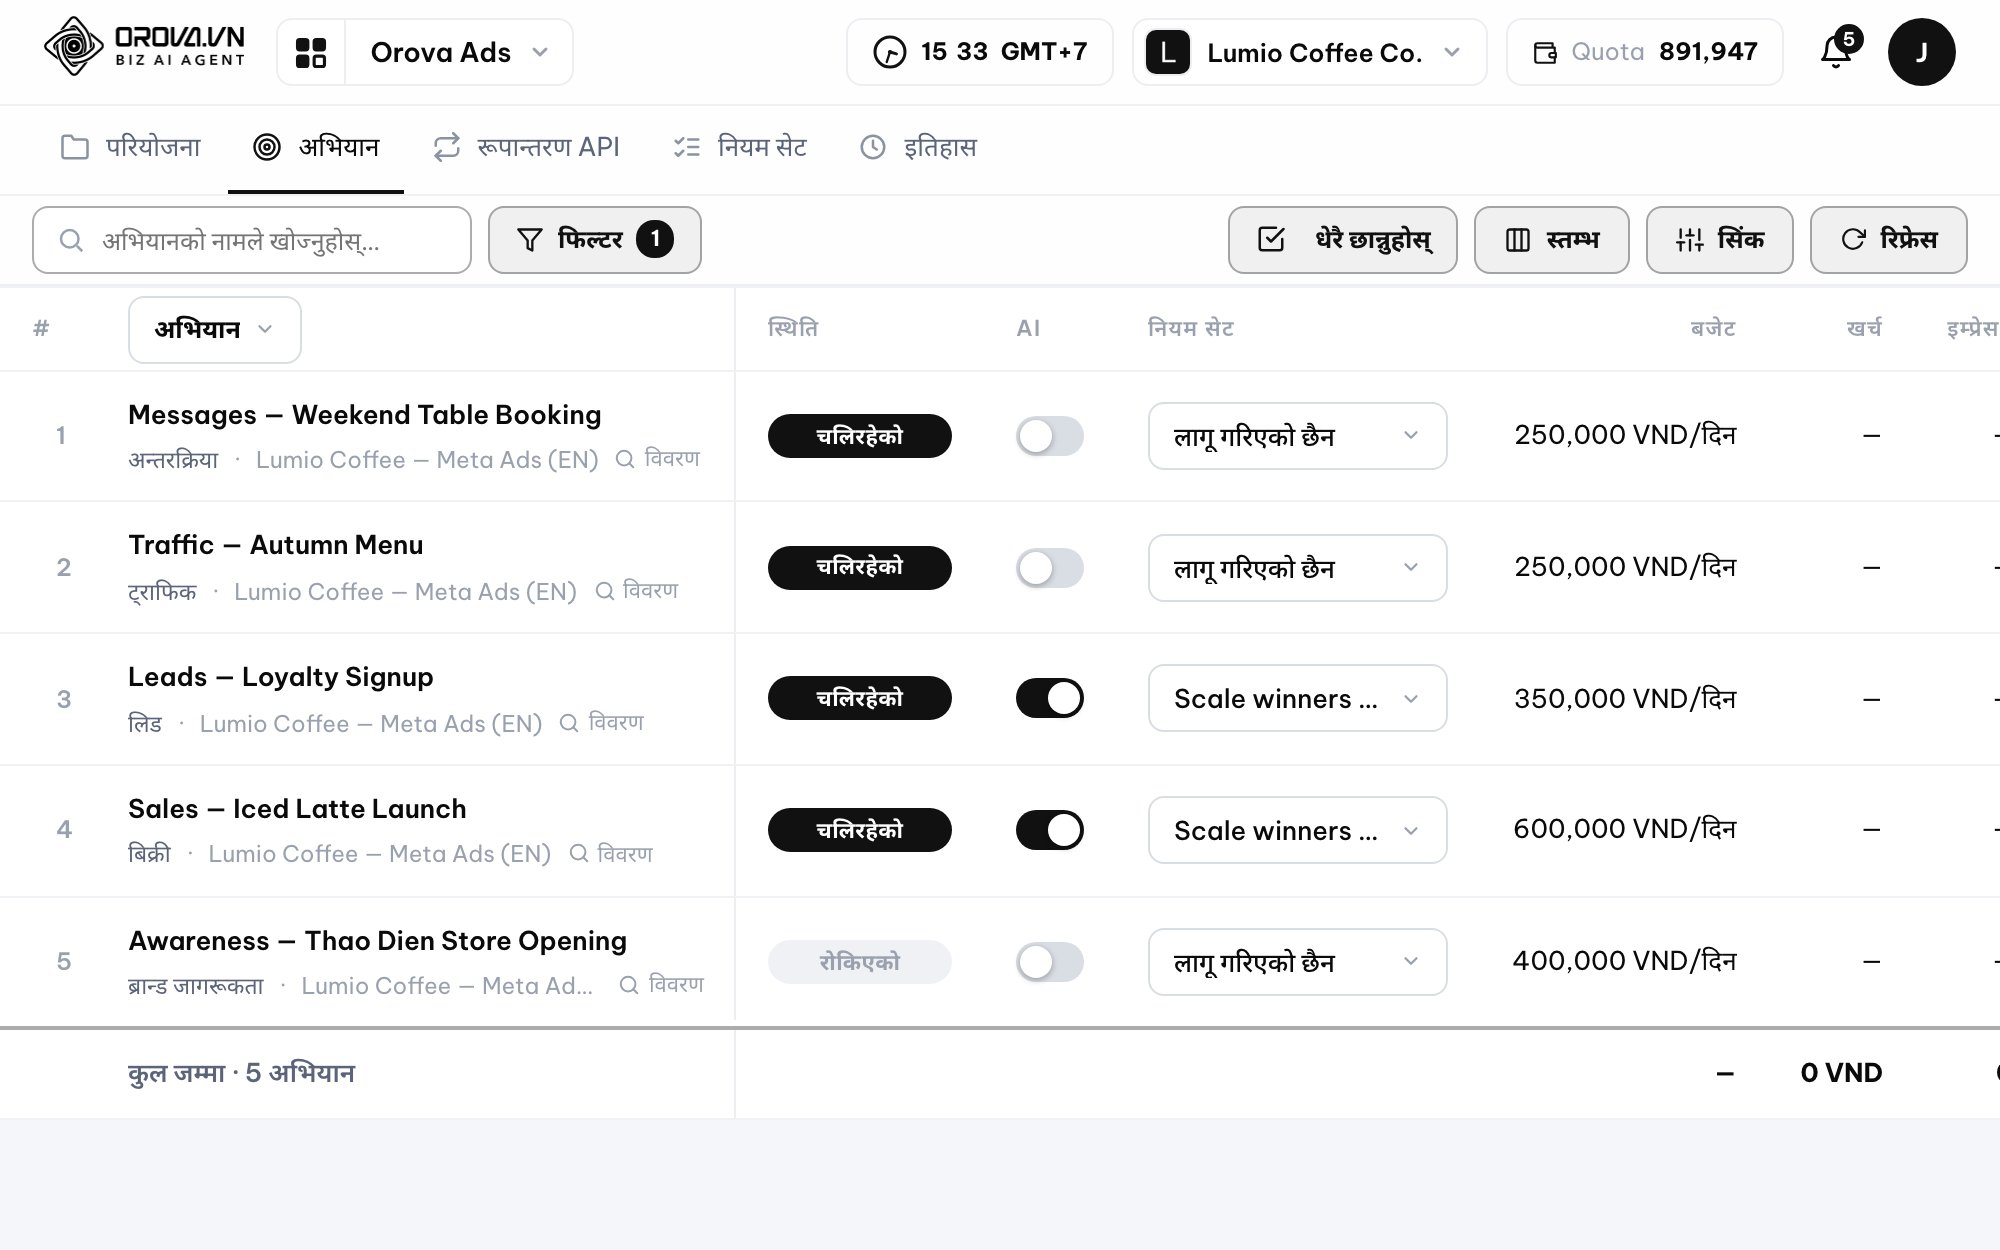
Task: Click the स्तम्भ columns button
Action: 1551,240
